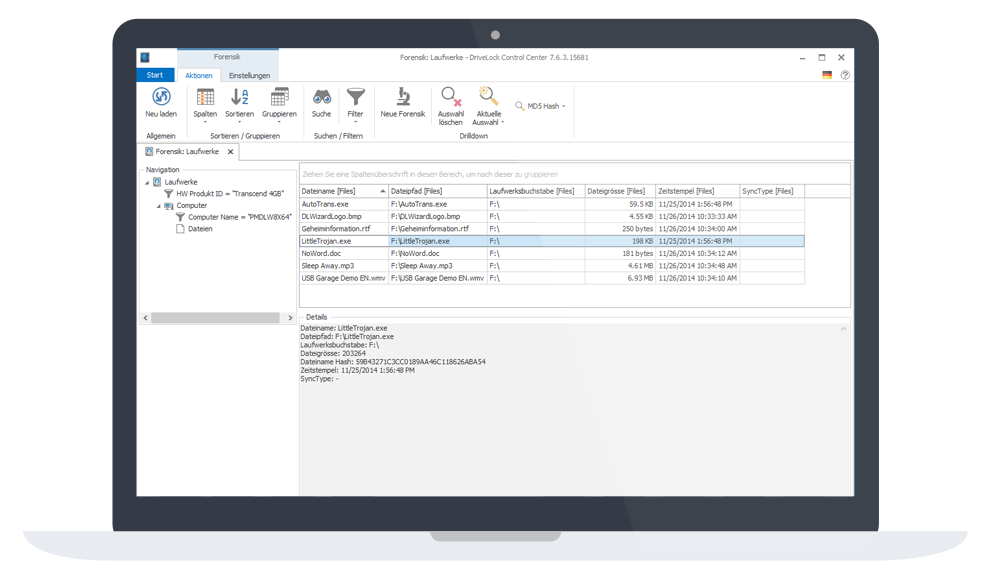
Task: Click the Suche binoculars icon
Action: pyautogui.click(x=321, y=97)
